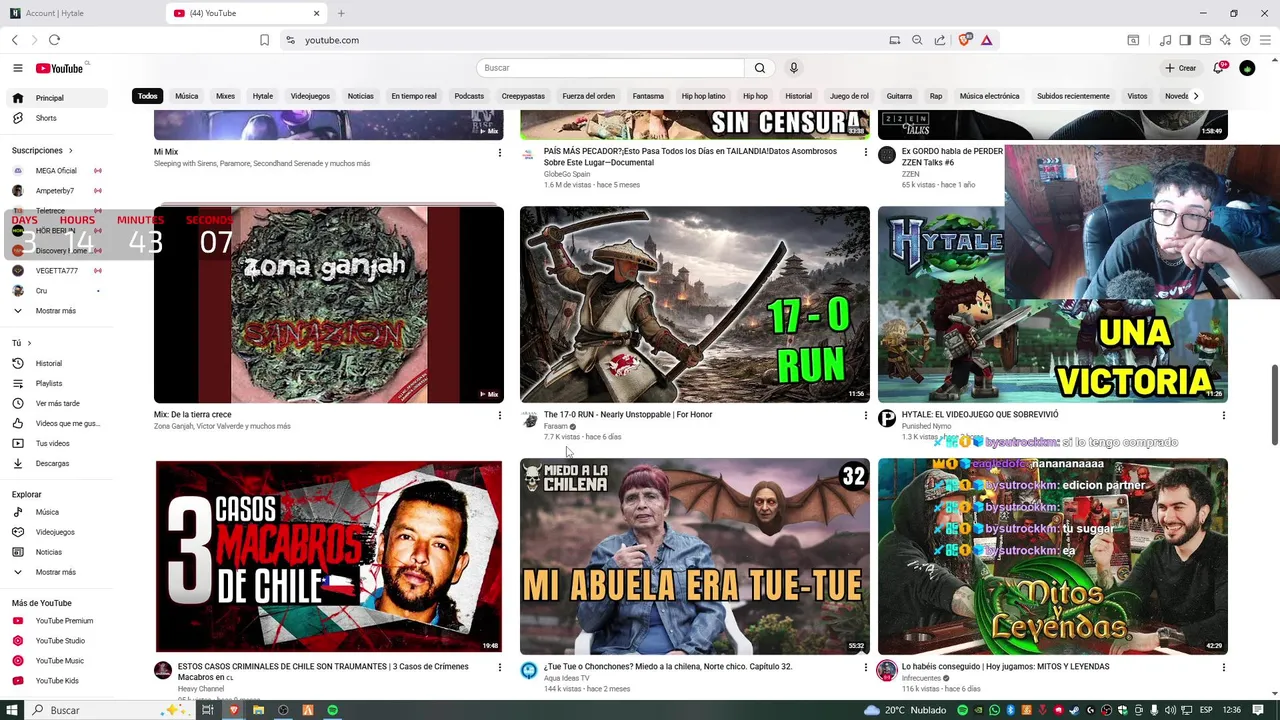Select the Podcasts filter chip

click(x=469, y=96)
